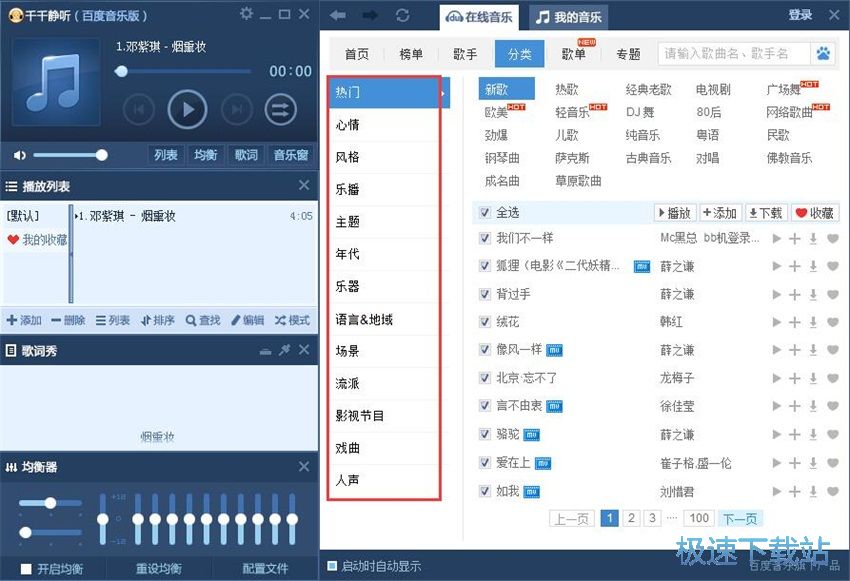Uncheck the 如我 song checkbox

(x=485, y=491)
